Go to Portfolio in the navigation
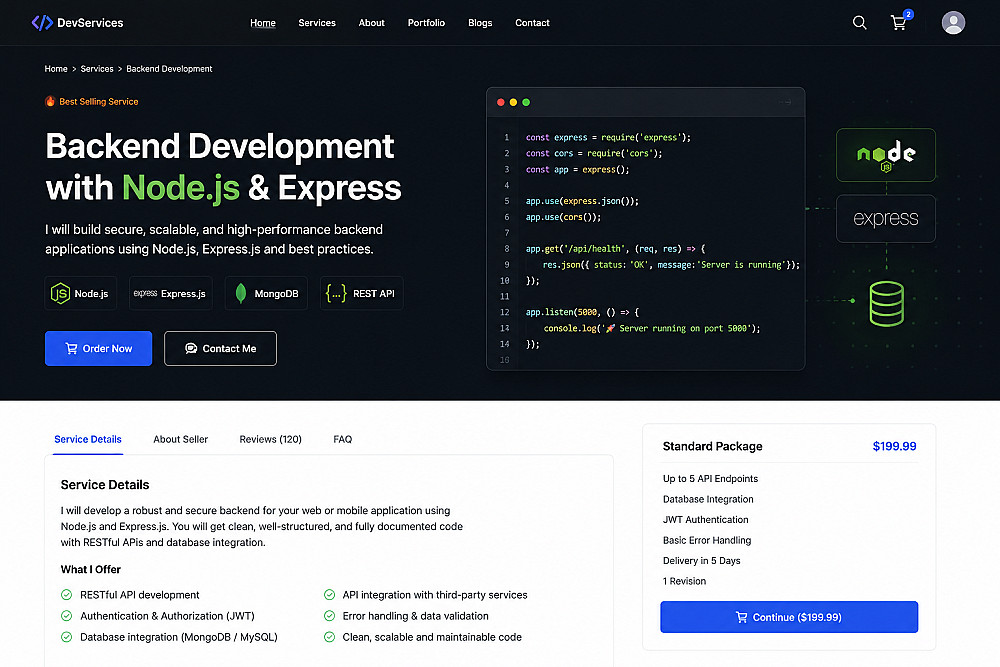The width and height of the screenshot is (1000, 667). pos(426,23)
